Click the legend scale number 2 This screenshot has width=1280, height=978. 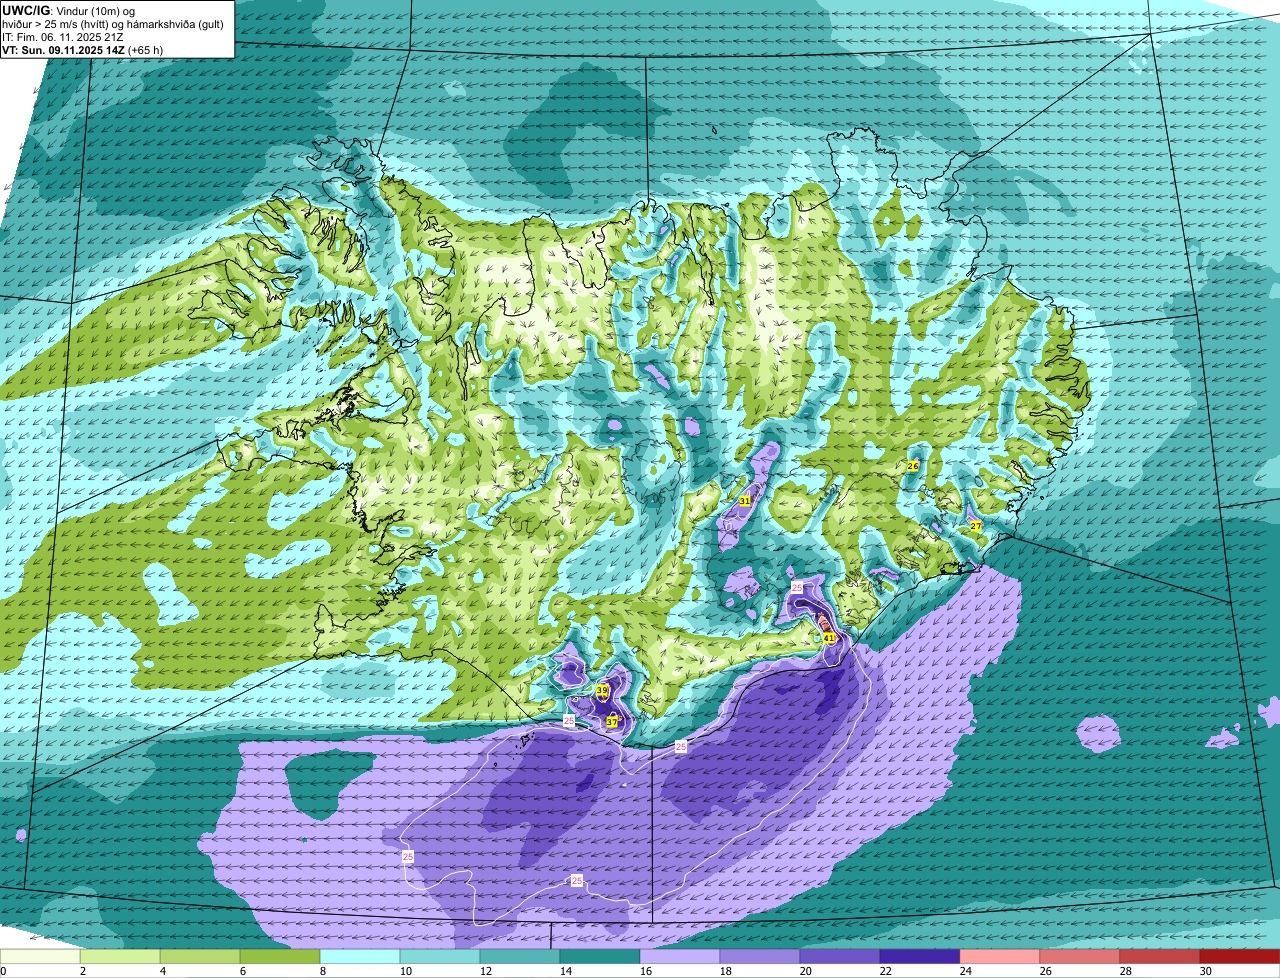[x=82, y=971]
